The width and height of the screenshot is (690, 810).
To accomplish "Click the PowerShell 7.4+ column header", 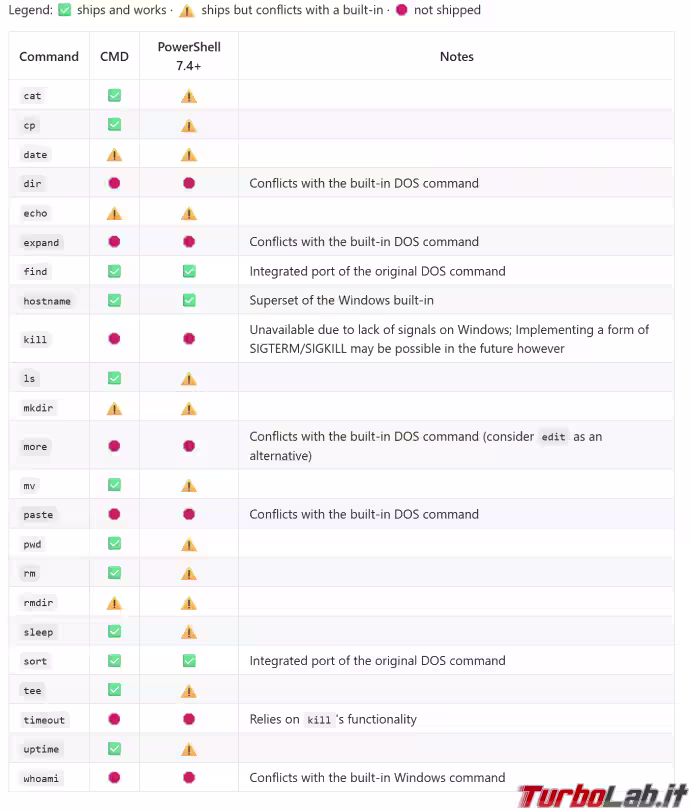I will click(189, 56).
